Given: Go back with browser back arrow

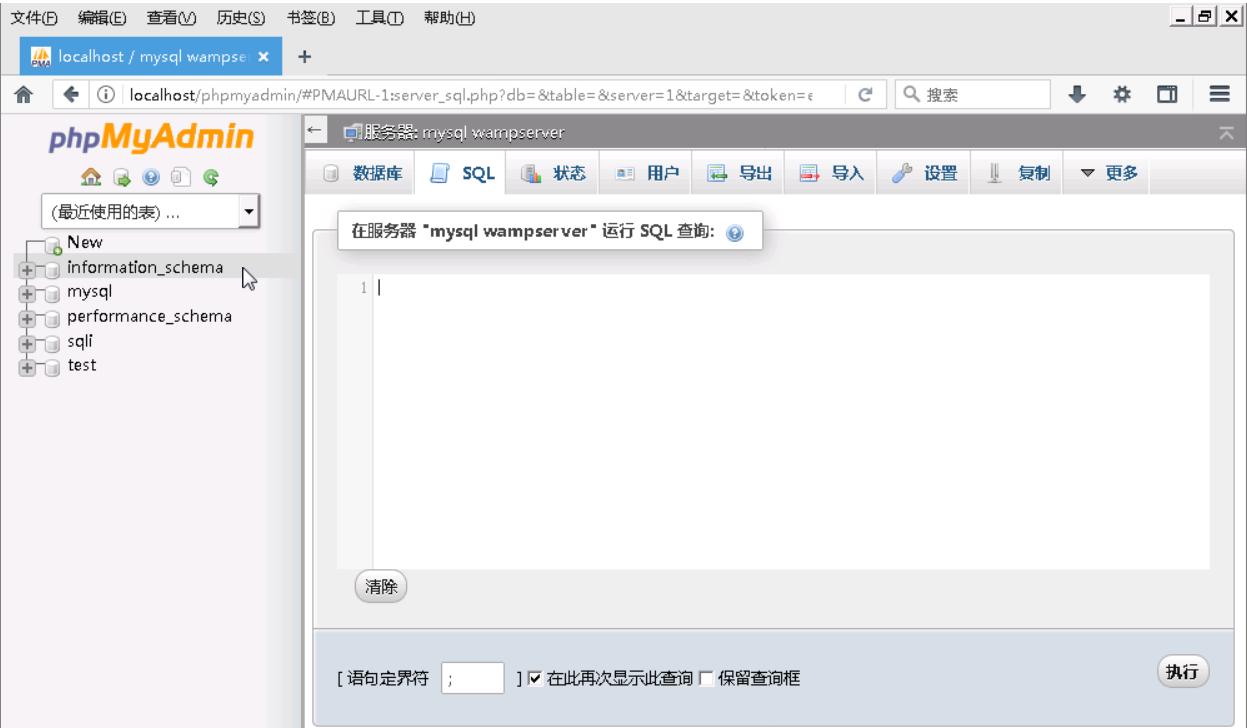Looking at the screenshot, I should click(x=70, y=94).
